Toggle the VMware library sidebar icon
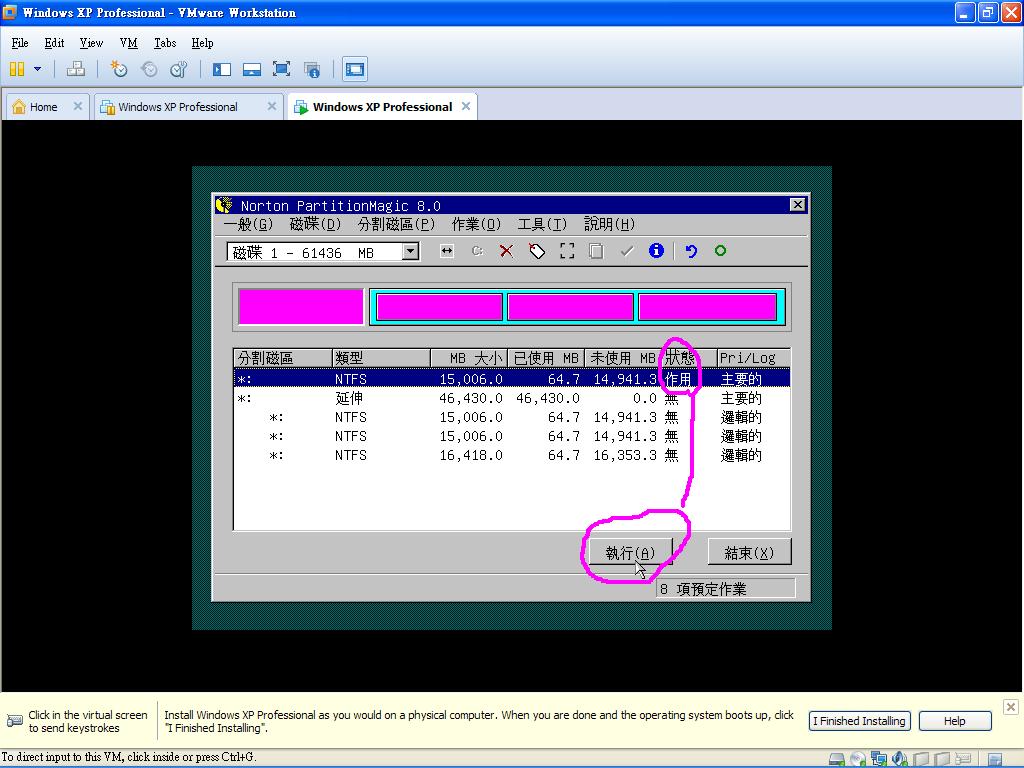The width and height of the screenshot is (1024, 768). (222, 69)
